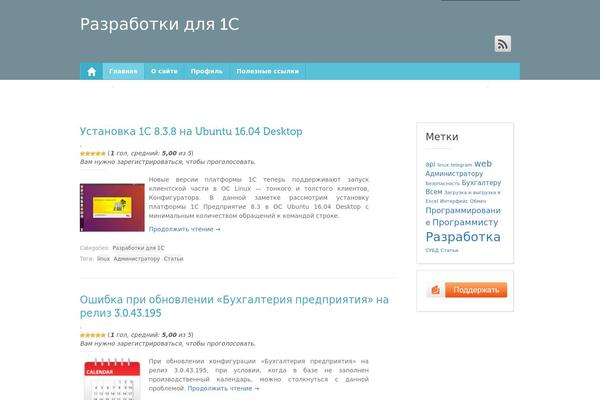Open article Установка 1С 8.3.8 на Ubuntu

pos(191,131)
